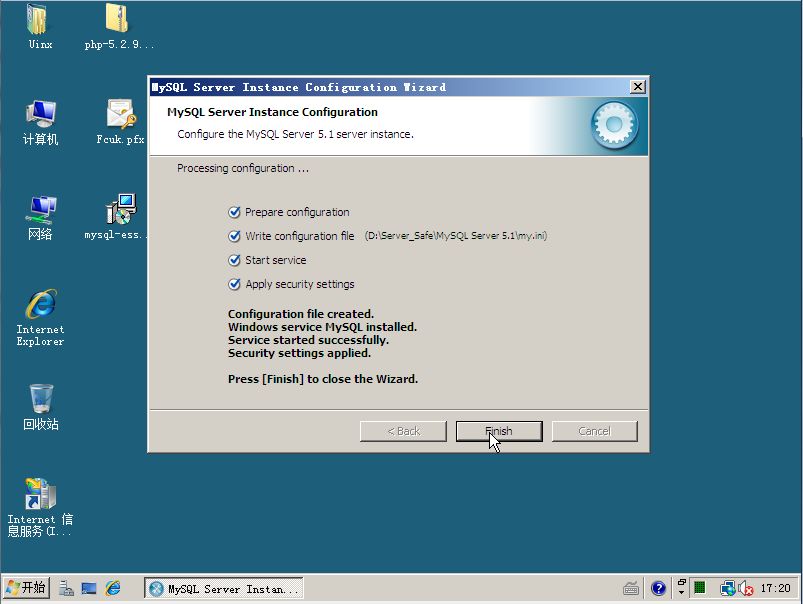The height and width of the screenshot is (604, 803).
Task: Click the 17:20 system clock
Action: pyautogui.click(x=775, y=588)
